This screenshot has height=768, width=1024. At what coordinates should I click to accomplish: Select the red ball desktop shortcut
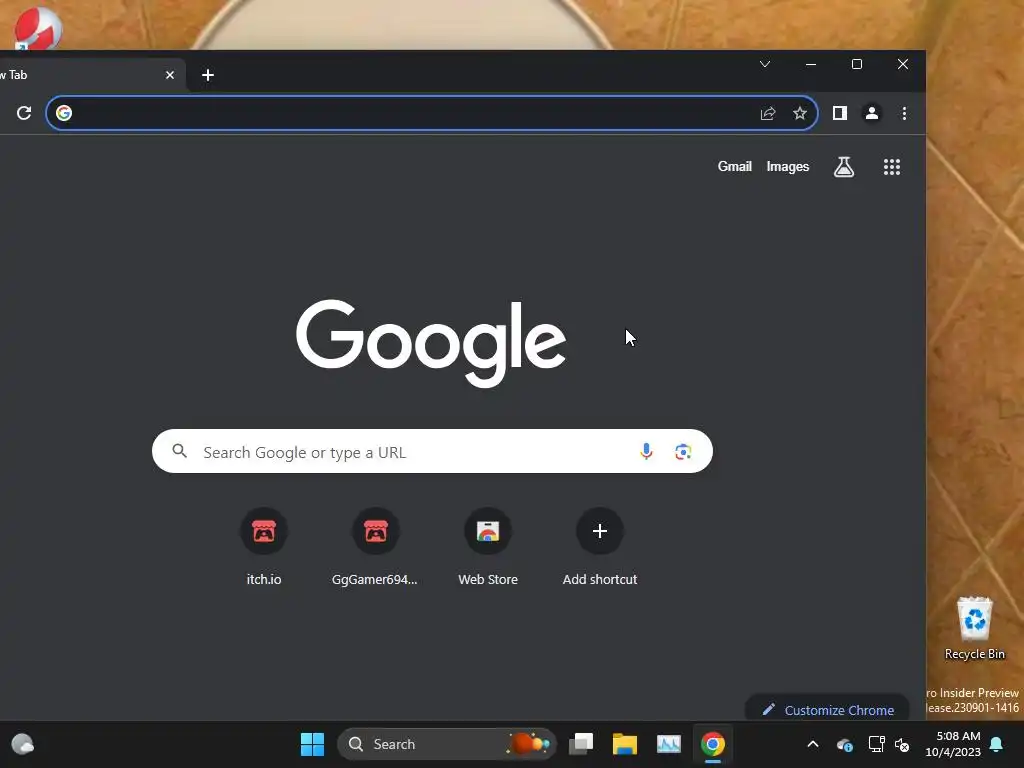tap(38, 27)
